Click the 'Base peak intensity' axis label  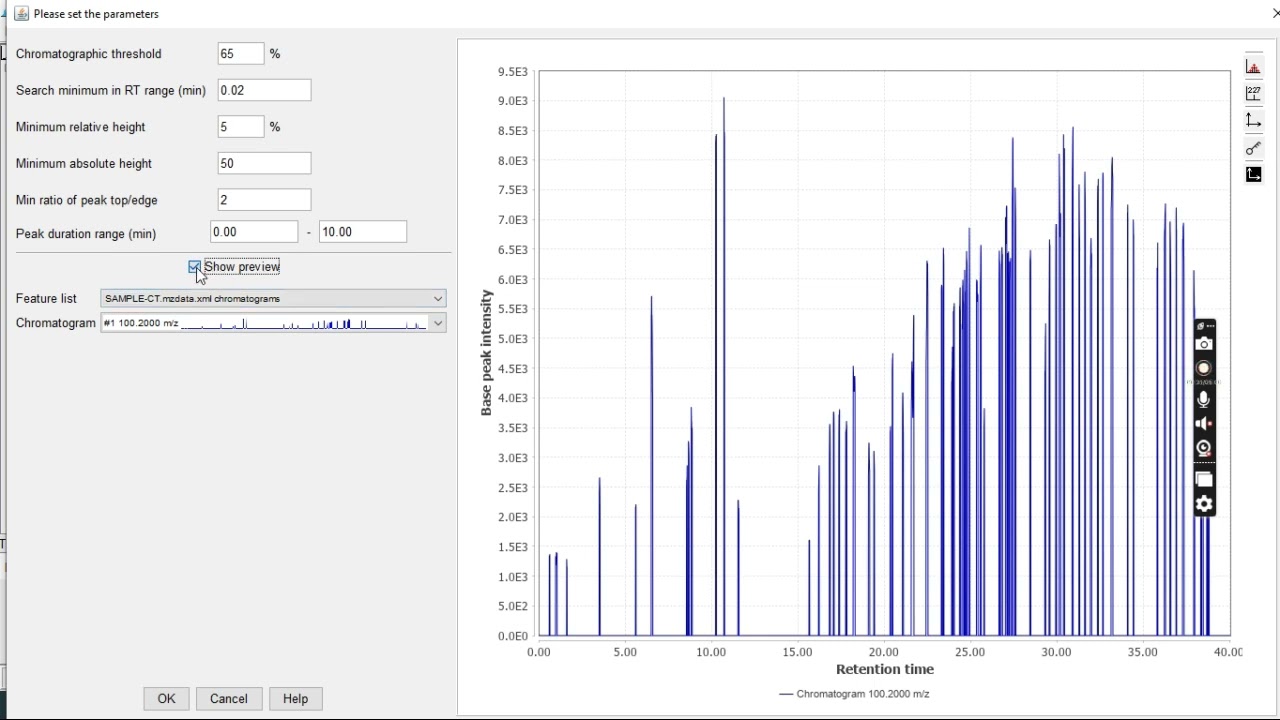(487, 353)
